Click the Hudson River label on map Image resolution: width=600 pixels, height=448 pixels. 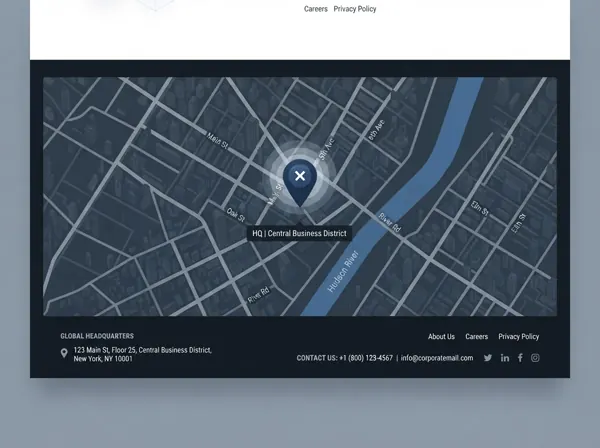point(343,271)
